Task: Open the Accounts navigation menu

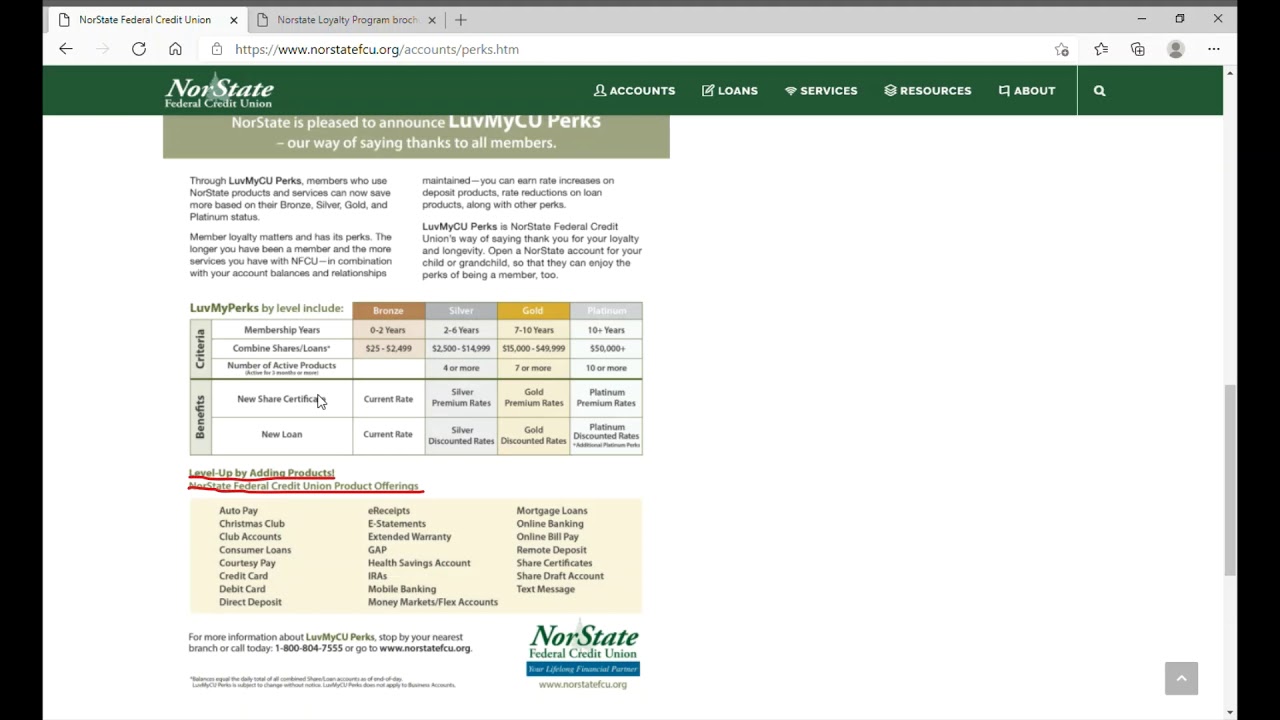Action: [634, 90]
